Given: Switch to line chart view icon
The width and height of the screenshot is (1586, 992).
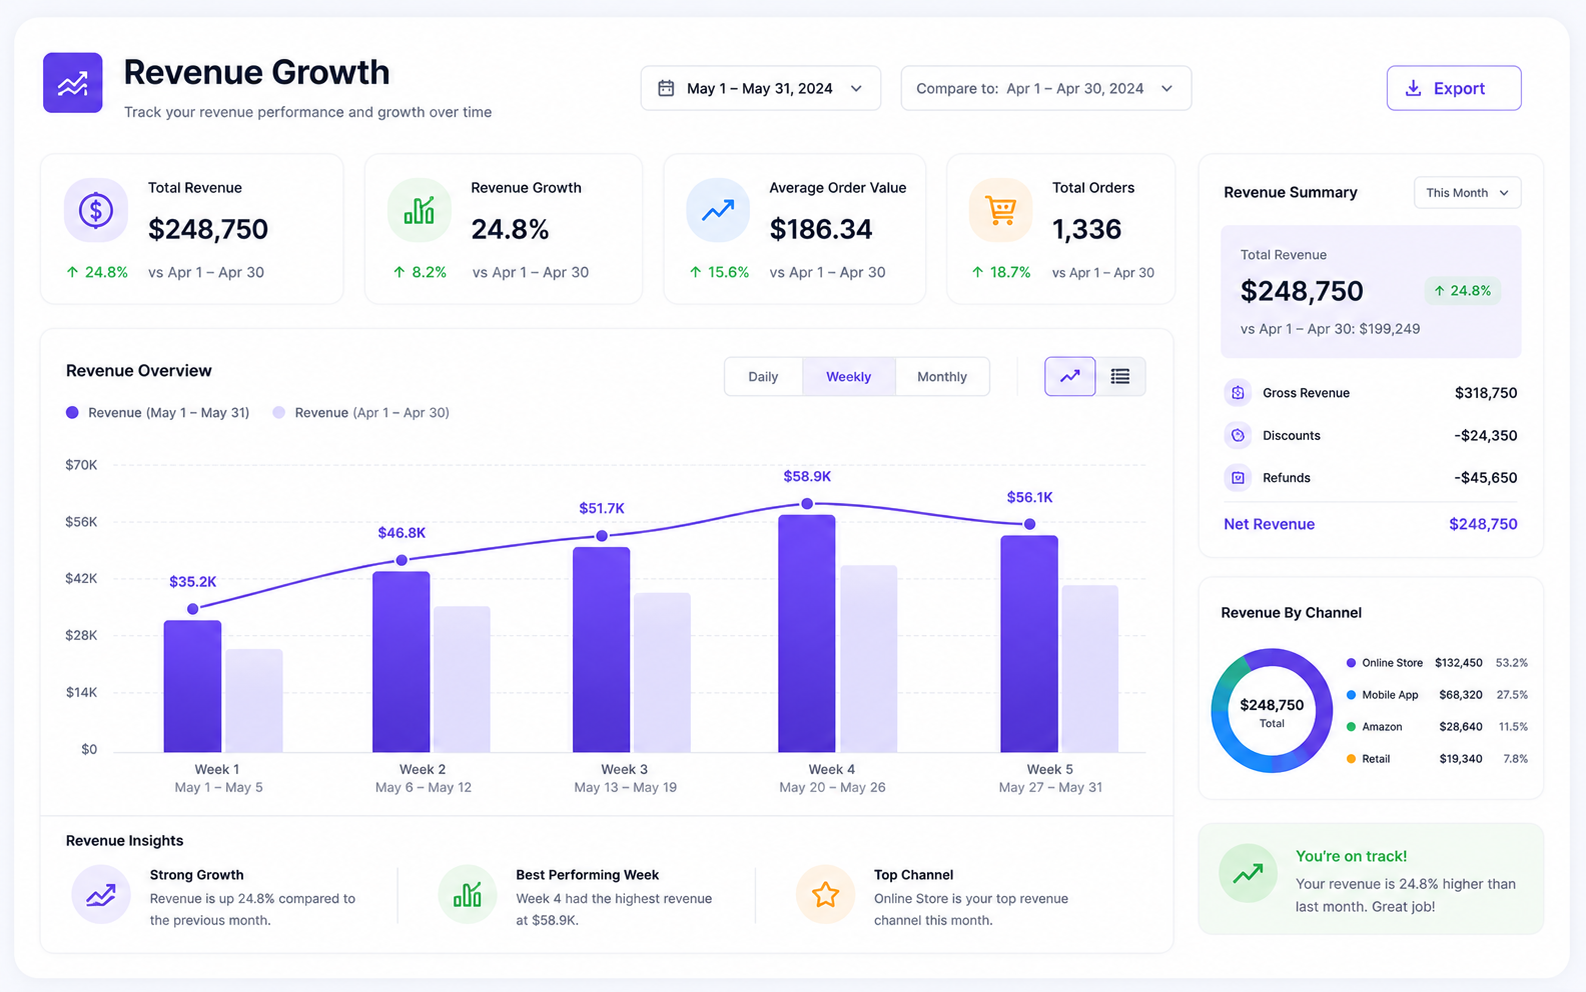Looking at the screenshot, I should [1070, 376].
